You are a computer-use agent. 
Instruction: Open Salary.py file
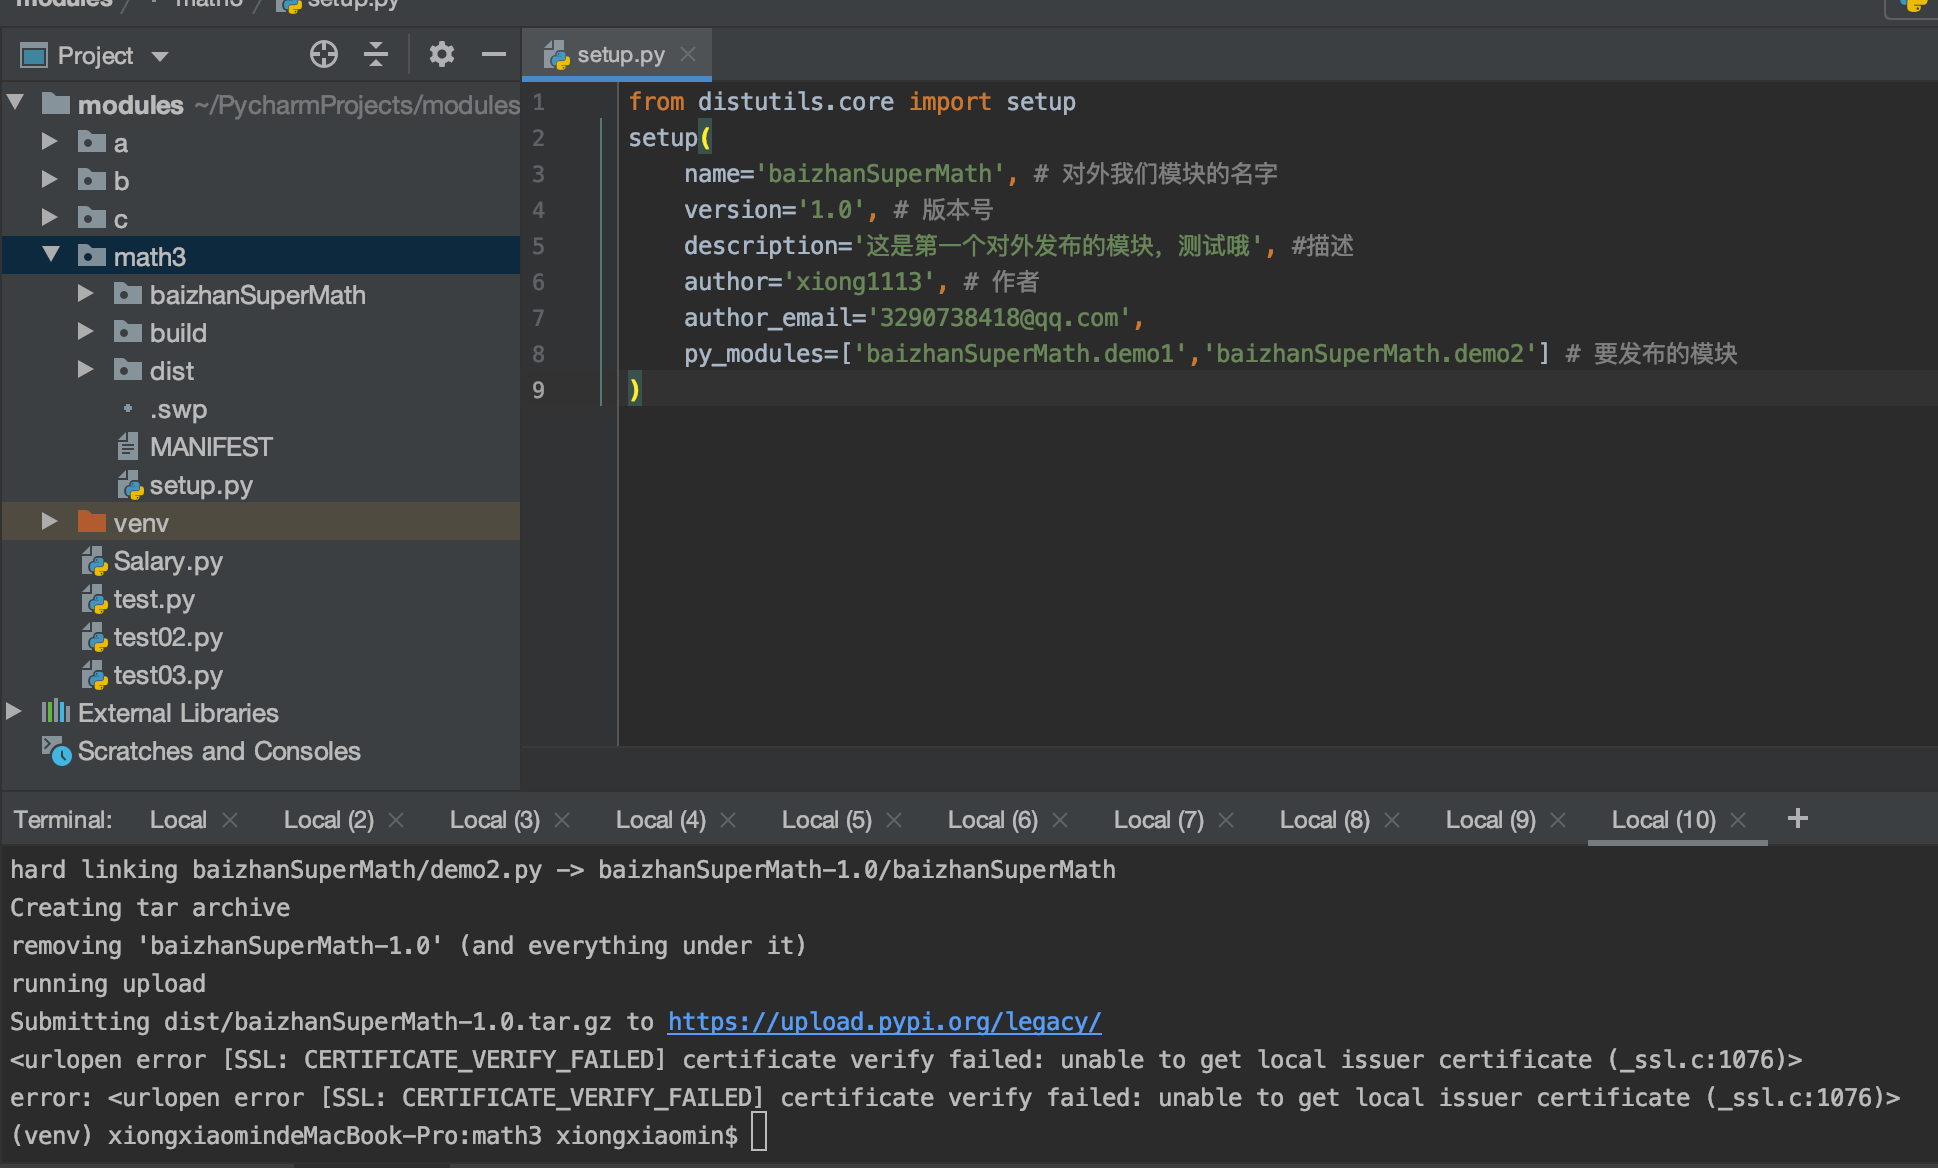(168, 561)
